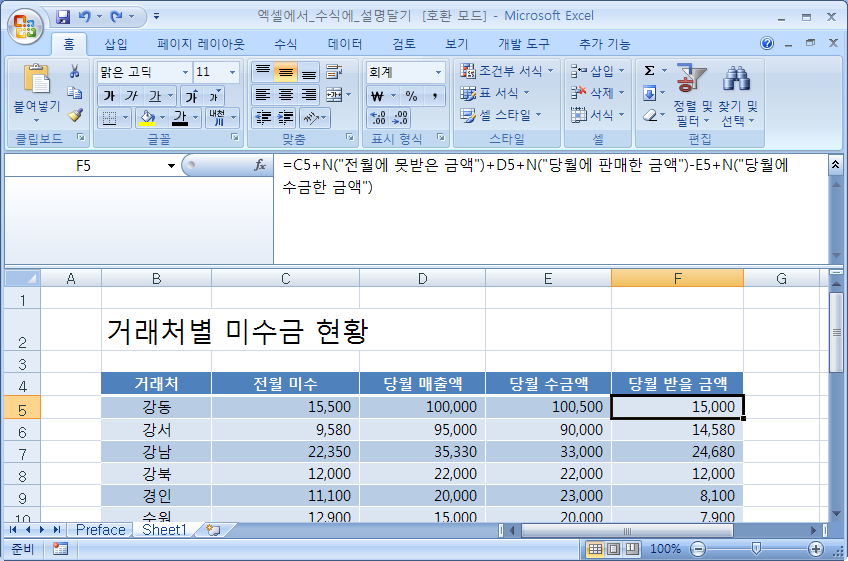Apply comma style format
The image size is (848, 561).
click(x=434, y=96)
